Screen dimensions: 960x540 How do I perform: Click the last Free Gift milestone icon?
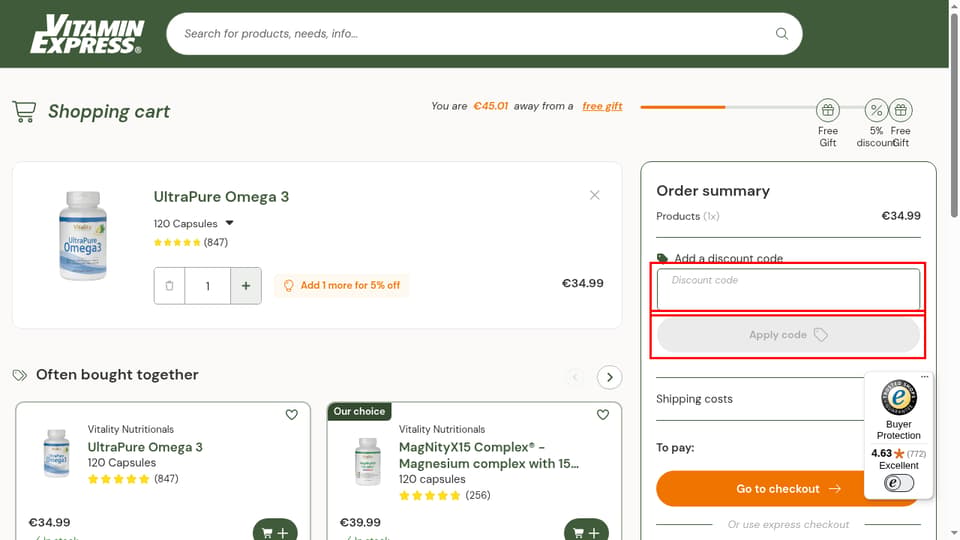[901, 110]
